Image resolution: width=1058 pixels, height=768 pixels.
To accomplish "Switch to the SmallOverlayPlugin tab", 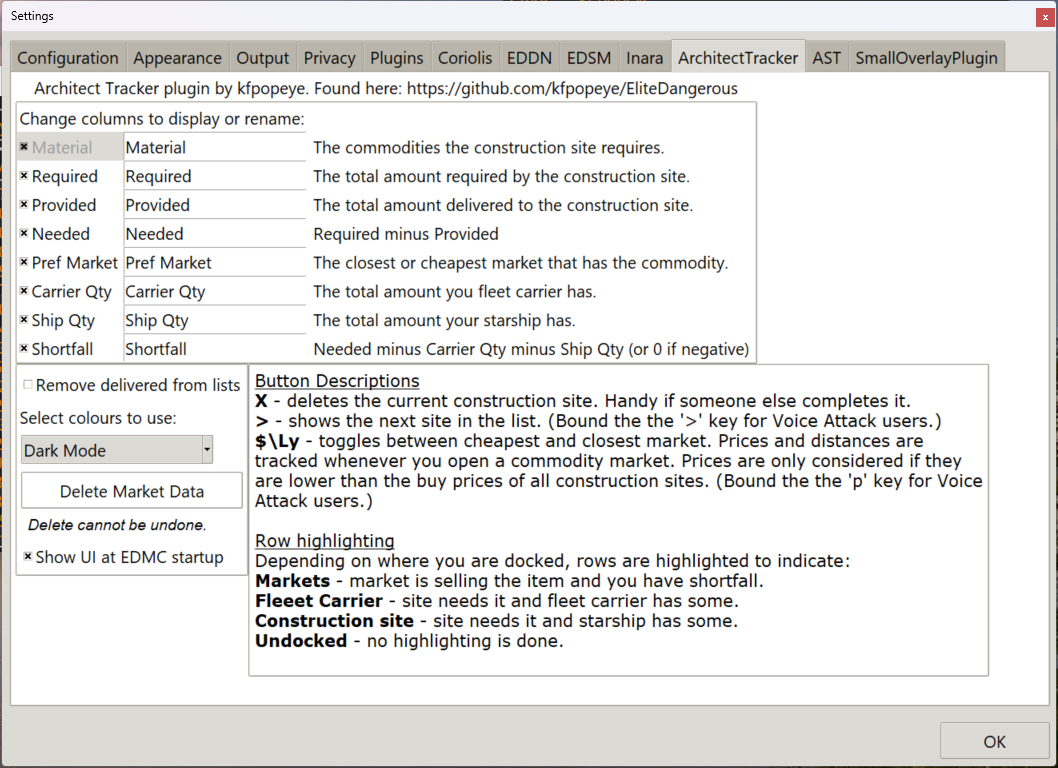I will click(x=926, y=58).
